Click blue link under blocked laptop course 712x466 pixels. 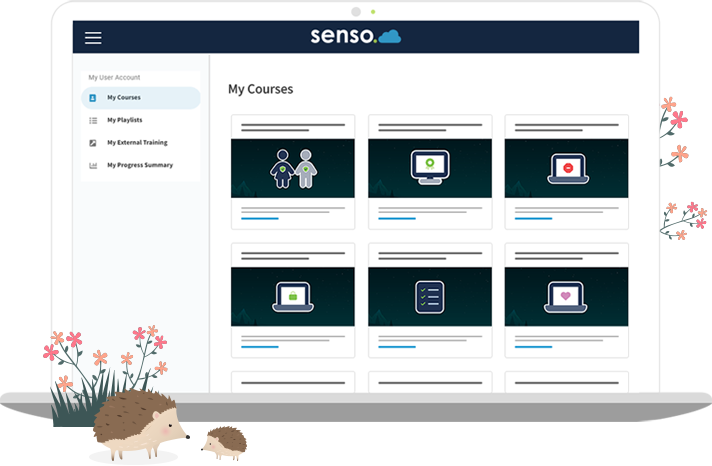(534, 218)
